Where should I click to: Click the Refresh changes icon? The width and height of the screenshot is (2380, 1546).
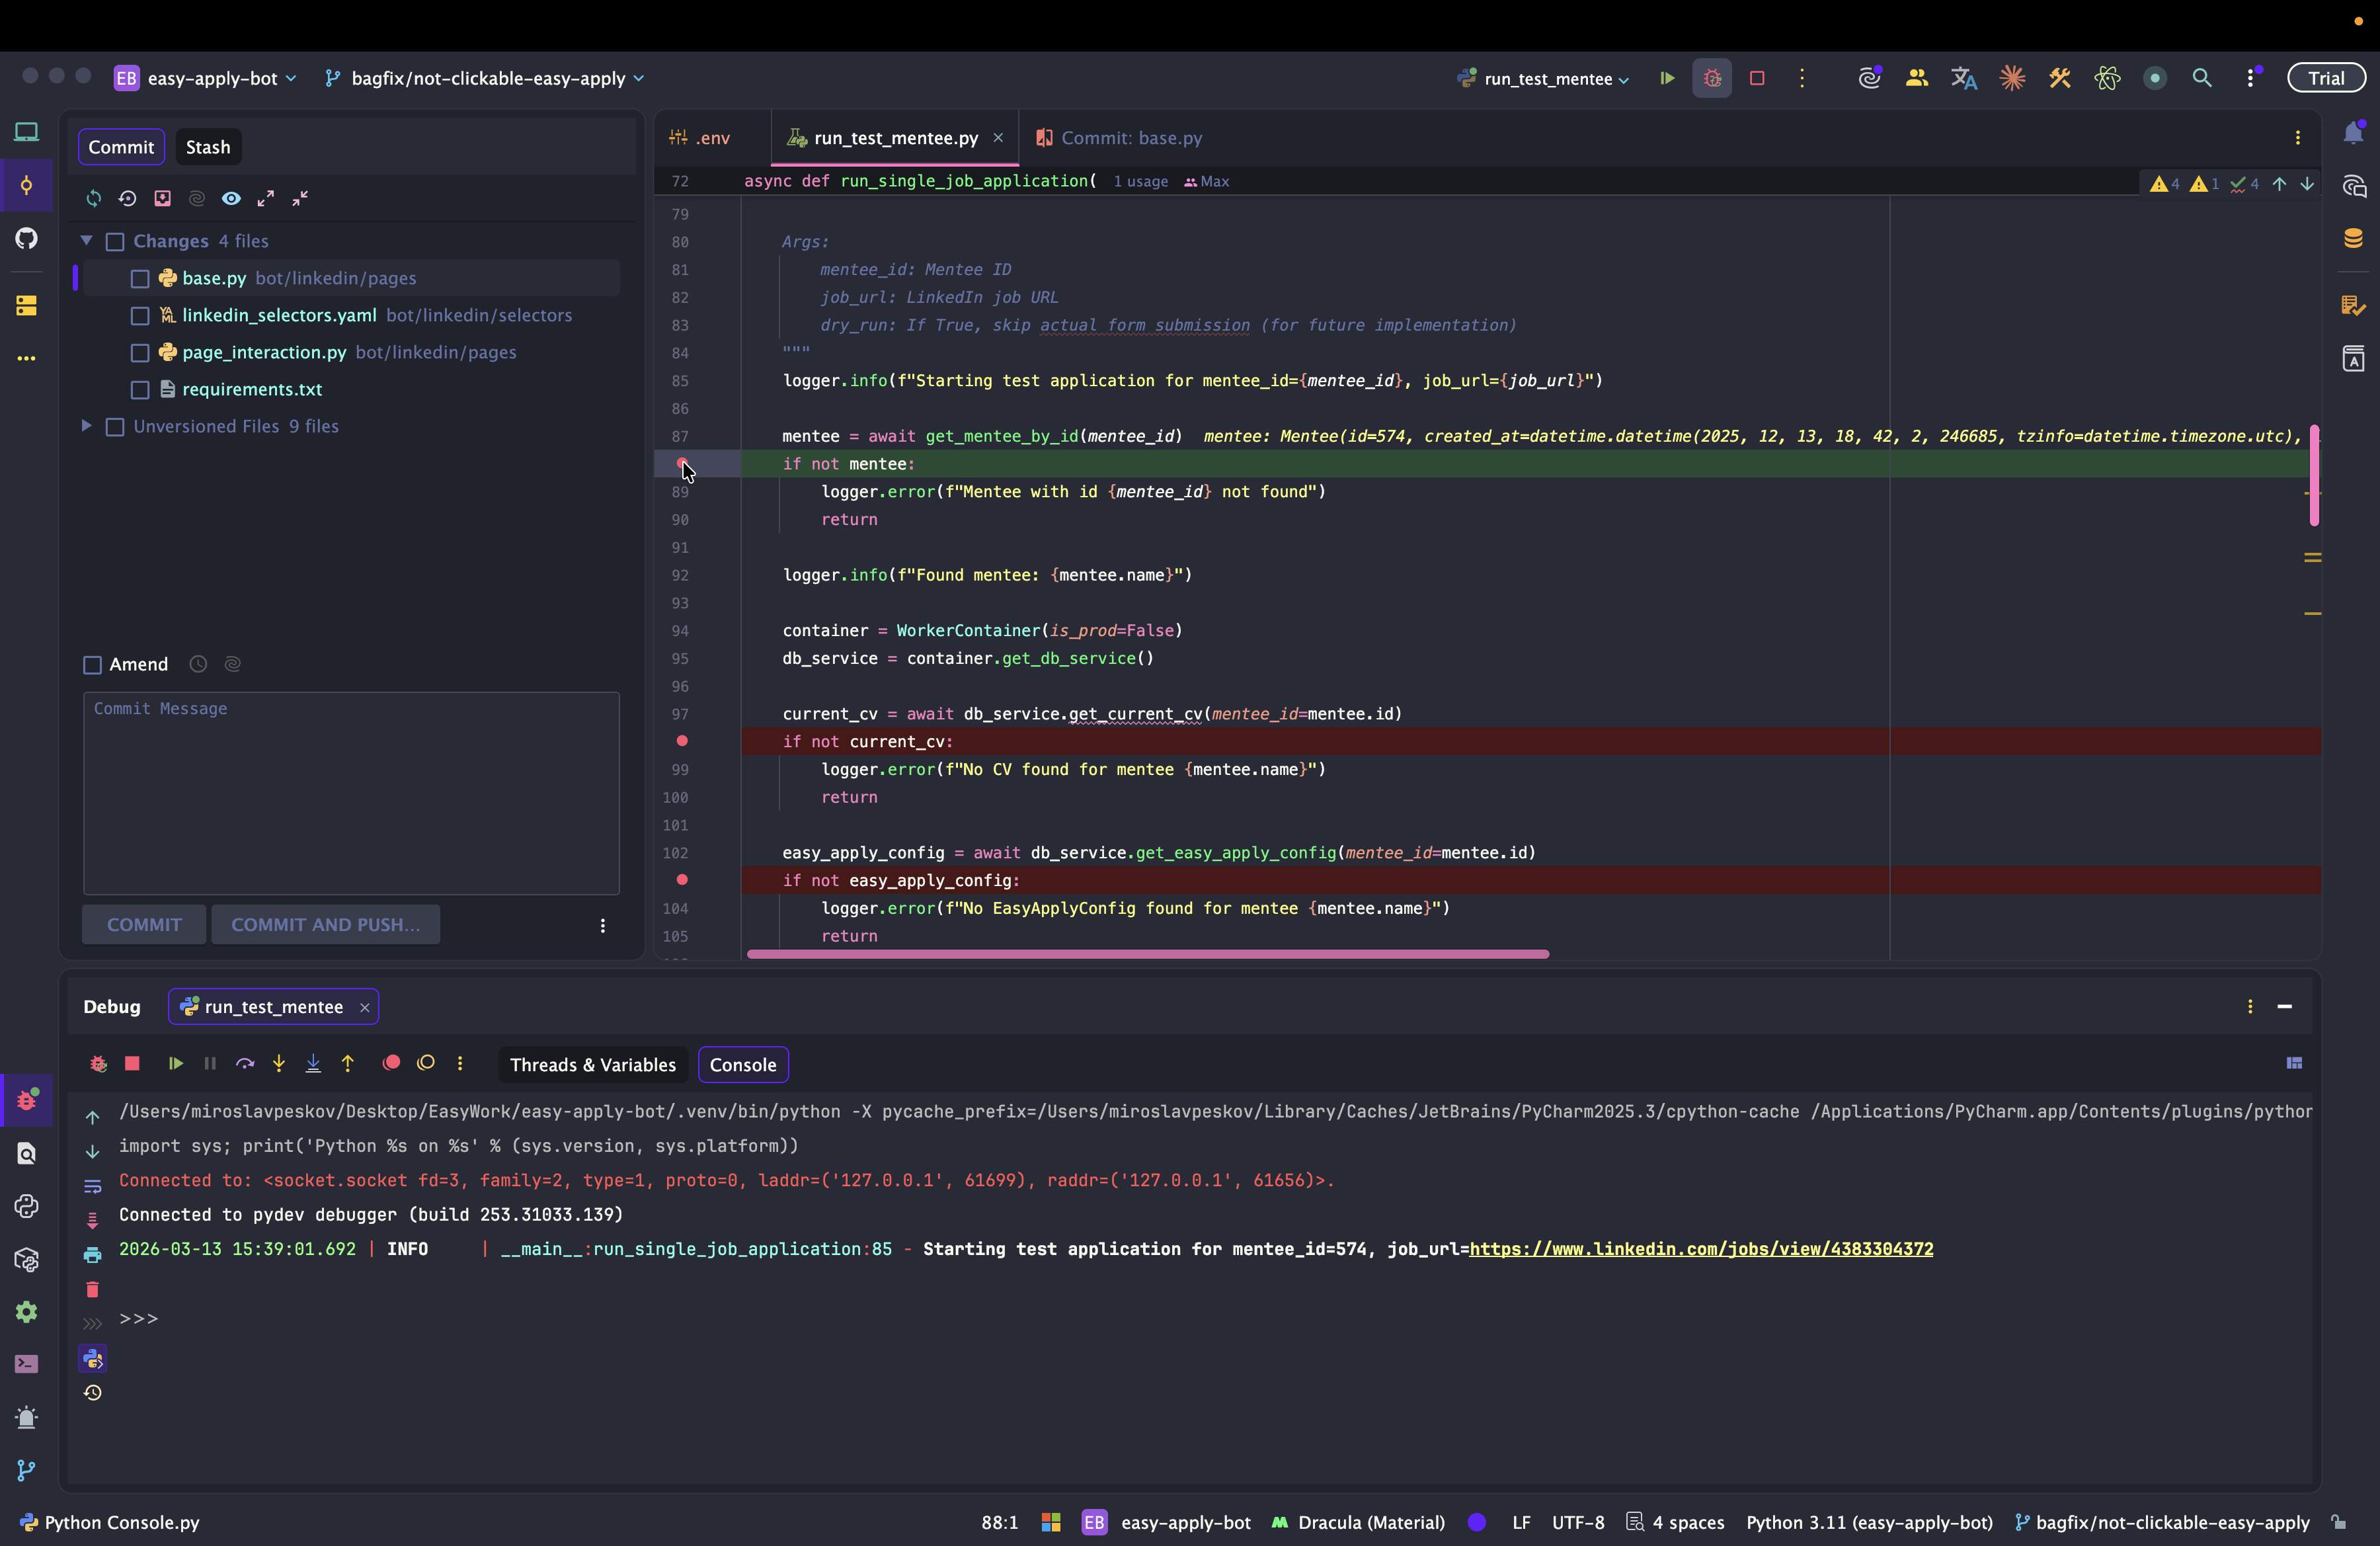pos(94,198)
